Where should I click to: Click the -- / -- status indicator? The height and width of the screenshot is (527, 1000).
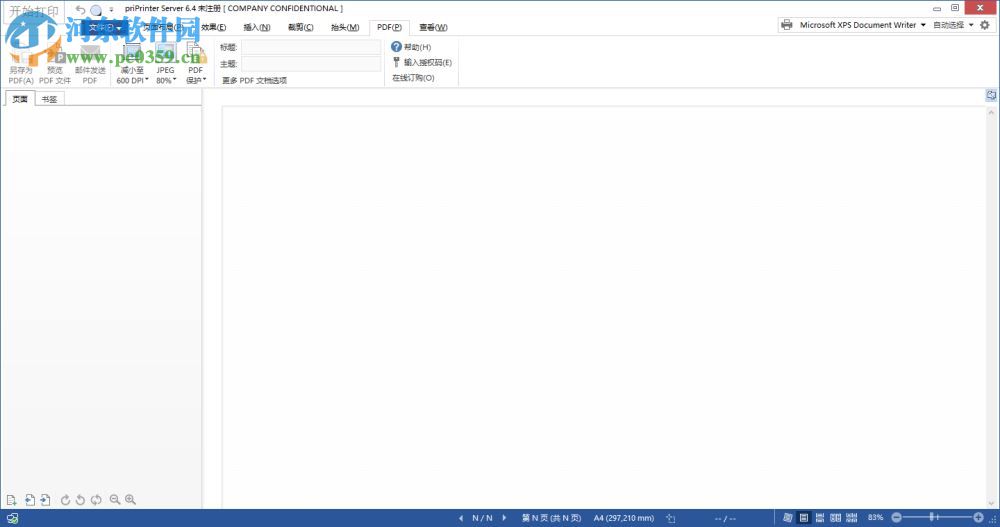725,519
